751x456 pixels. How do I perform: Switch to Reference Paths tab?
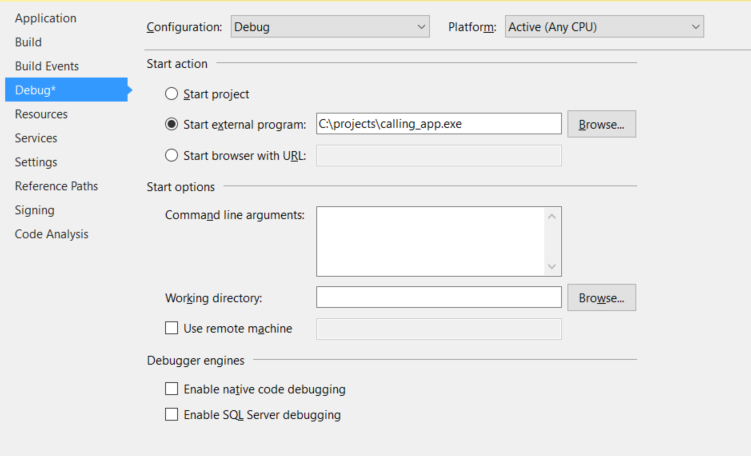(56, 186)
